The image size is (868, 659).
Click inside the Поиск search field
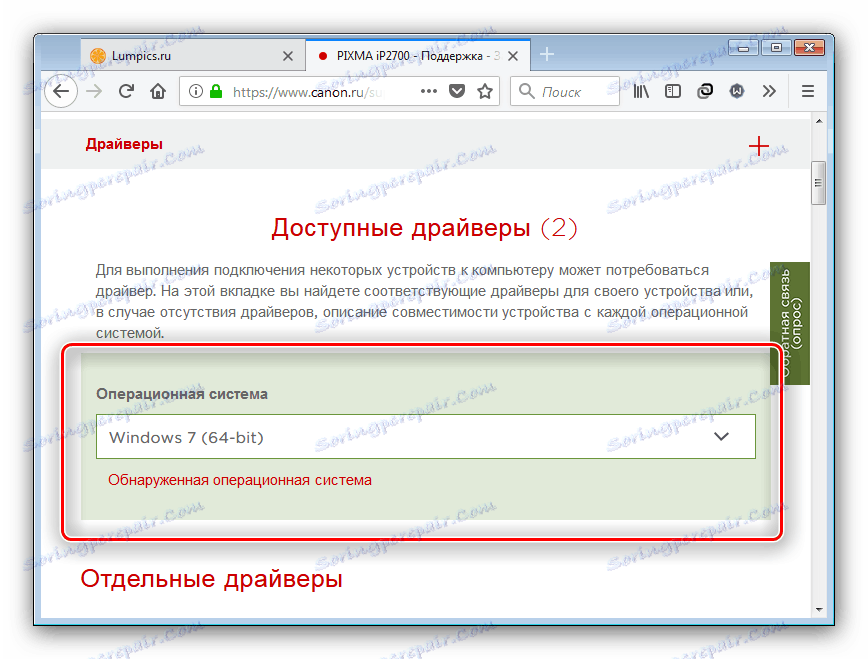pyautogui.click(x=570, y=91)
